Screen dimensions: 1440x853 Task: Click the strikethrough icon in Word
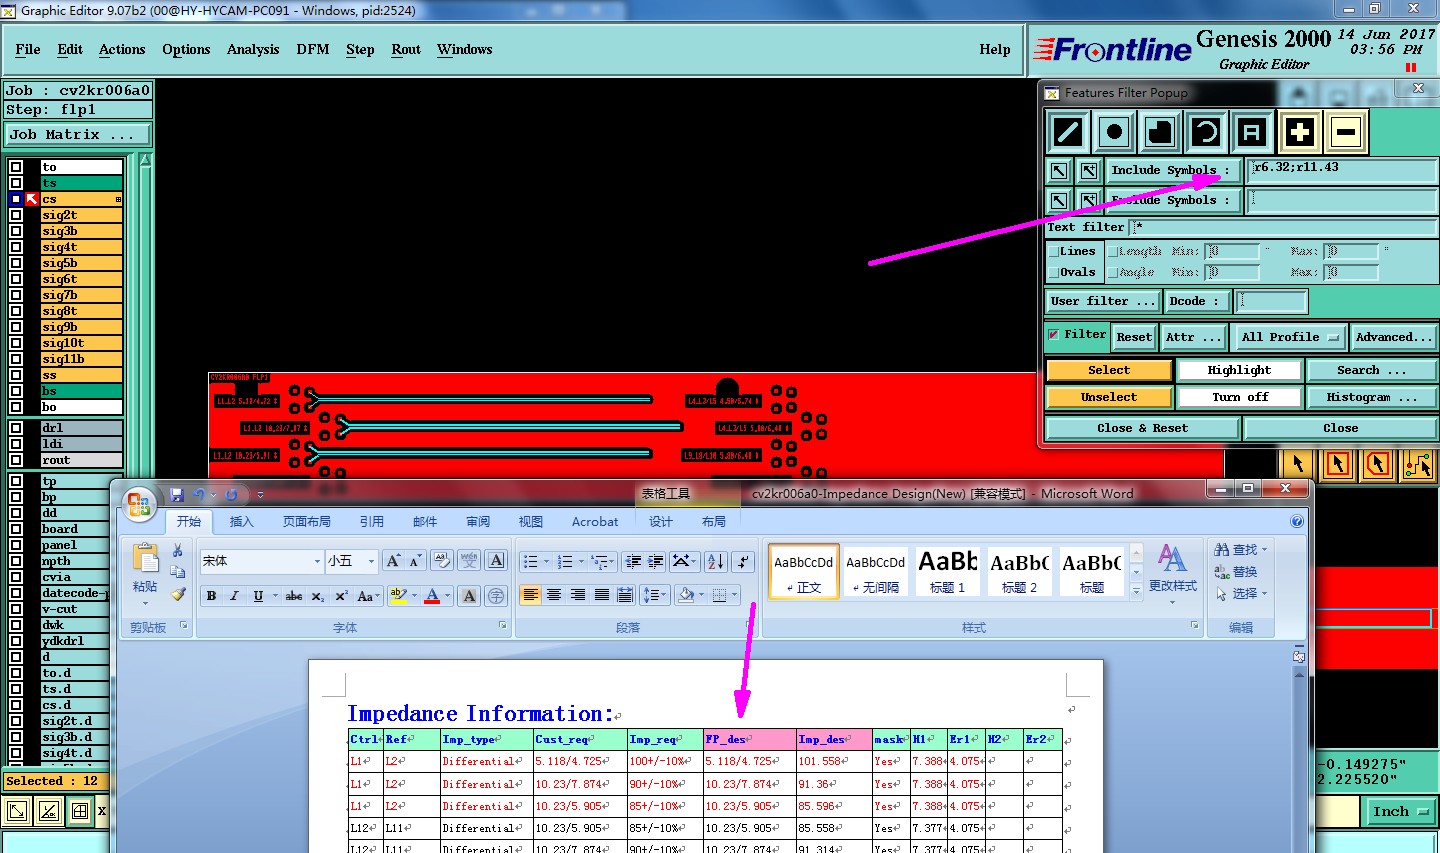(x=294, y=596)
